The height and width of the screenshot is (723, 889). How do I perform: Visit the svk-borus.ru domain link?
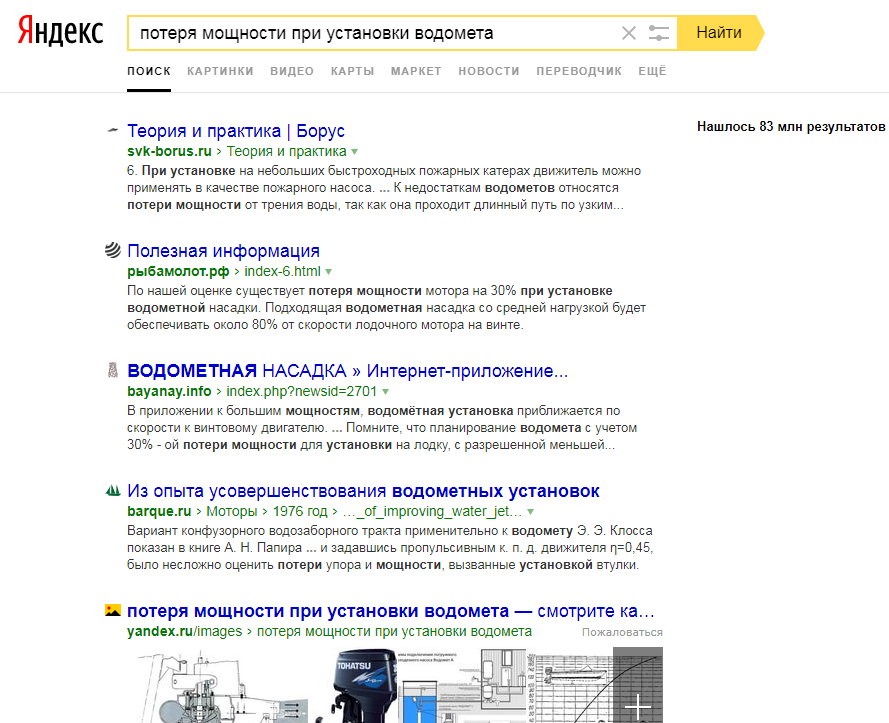click(169, 151)
